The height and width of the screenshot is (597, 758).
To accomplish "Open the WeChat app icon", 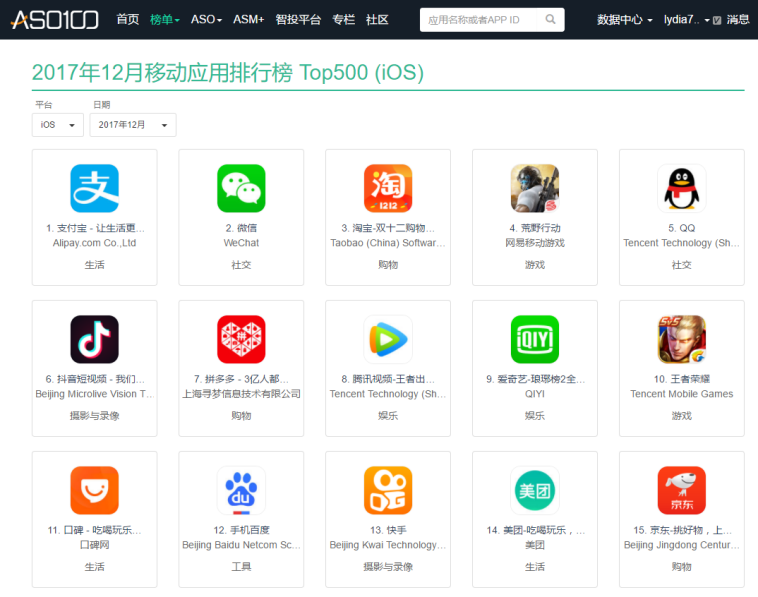I will point(241,189).
